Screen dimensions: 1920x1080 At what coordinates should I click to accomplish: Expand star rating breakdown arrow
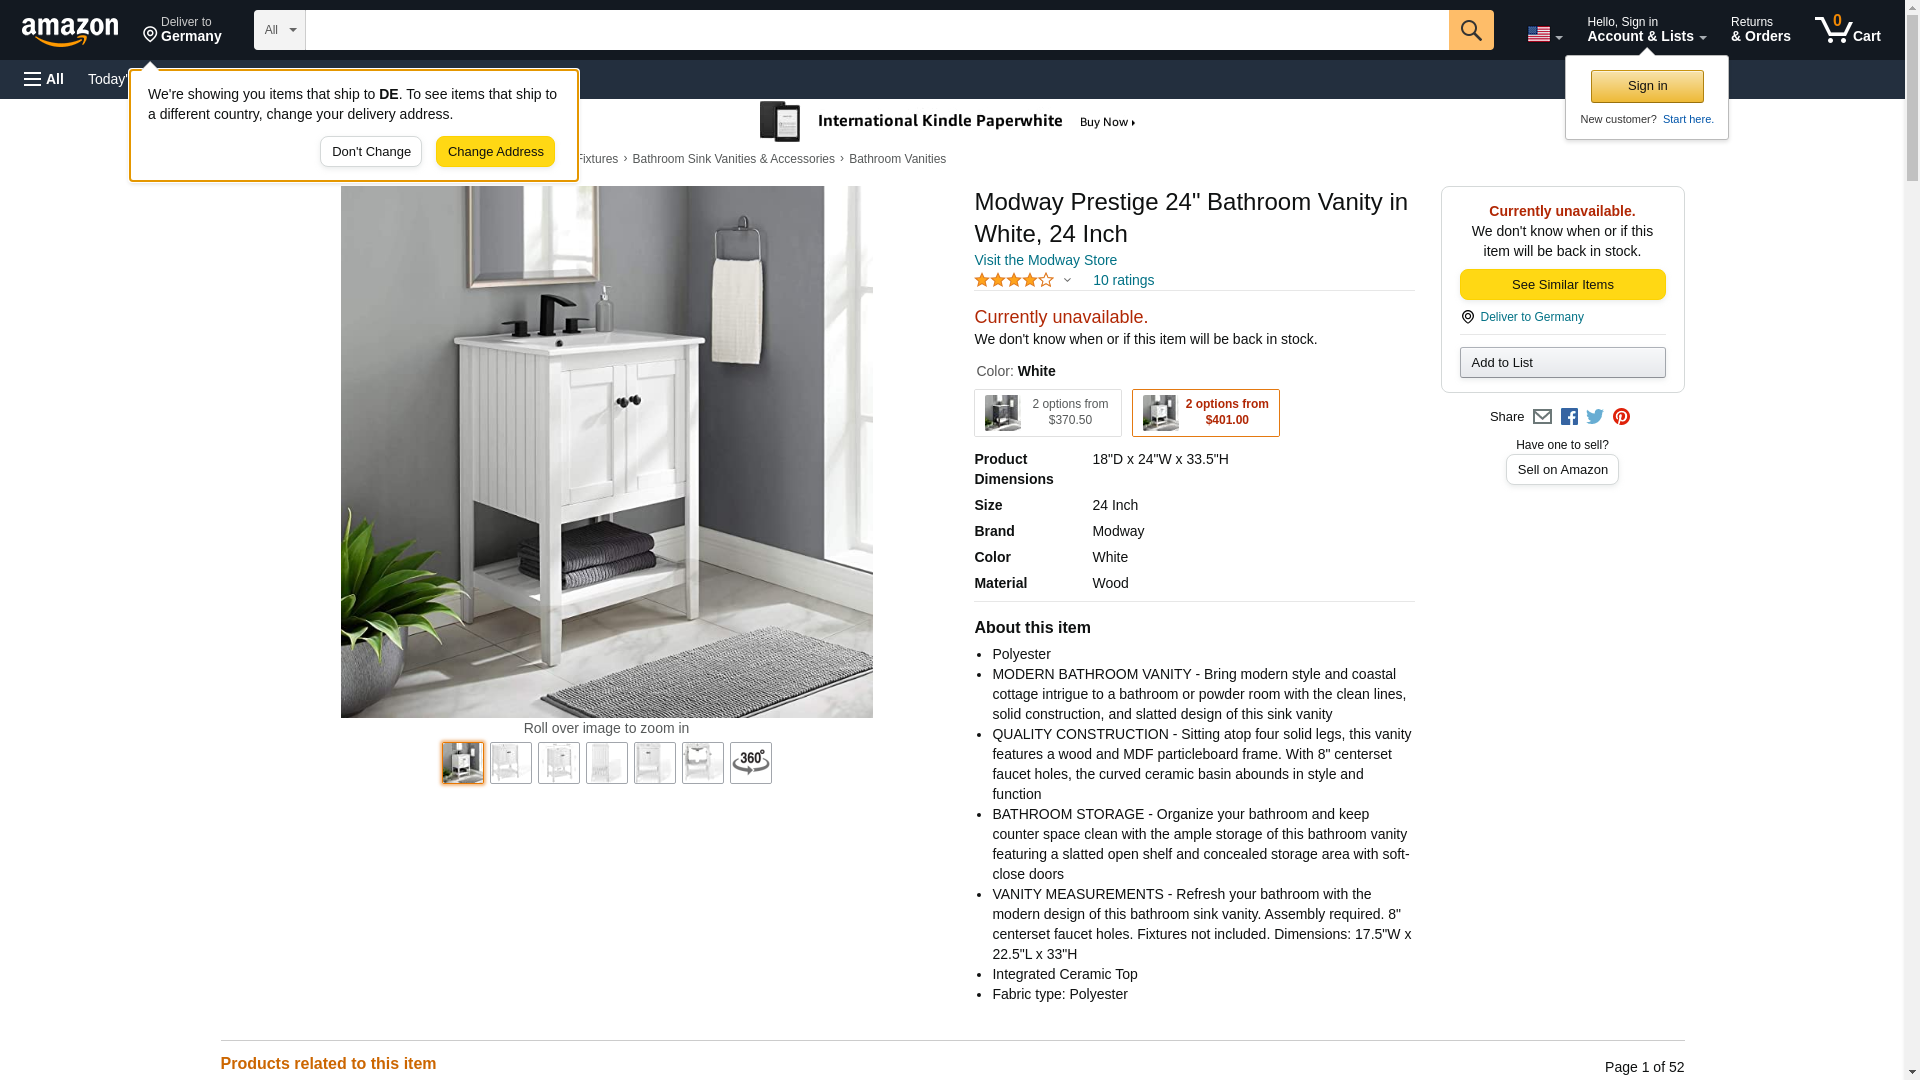tap(1067, 281)
